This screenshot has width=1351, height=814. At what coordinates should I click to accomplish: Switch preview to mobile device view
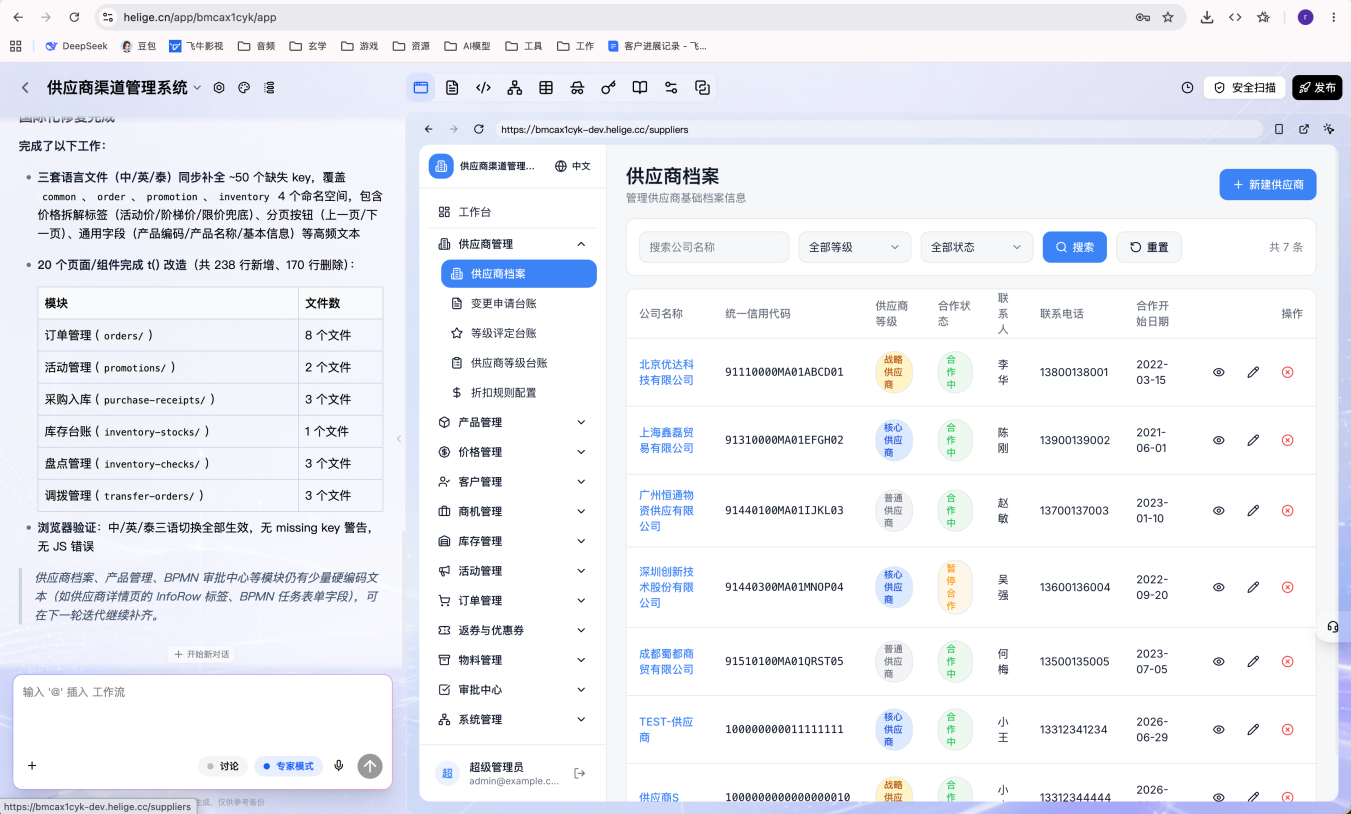coord(1279,129)
